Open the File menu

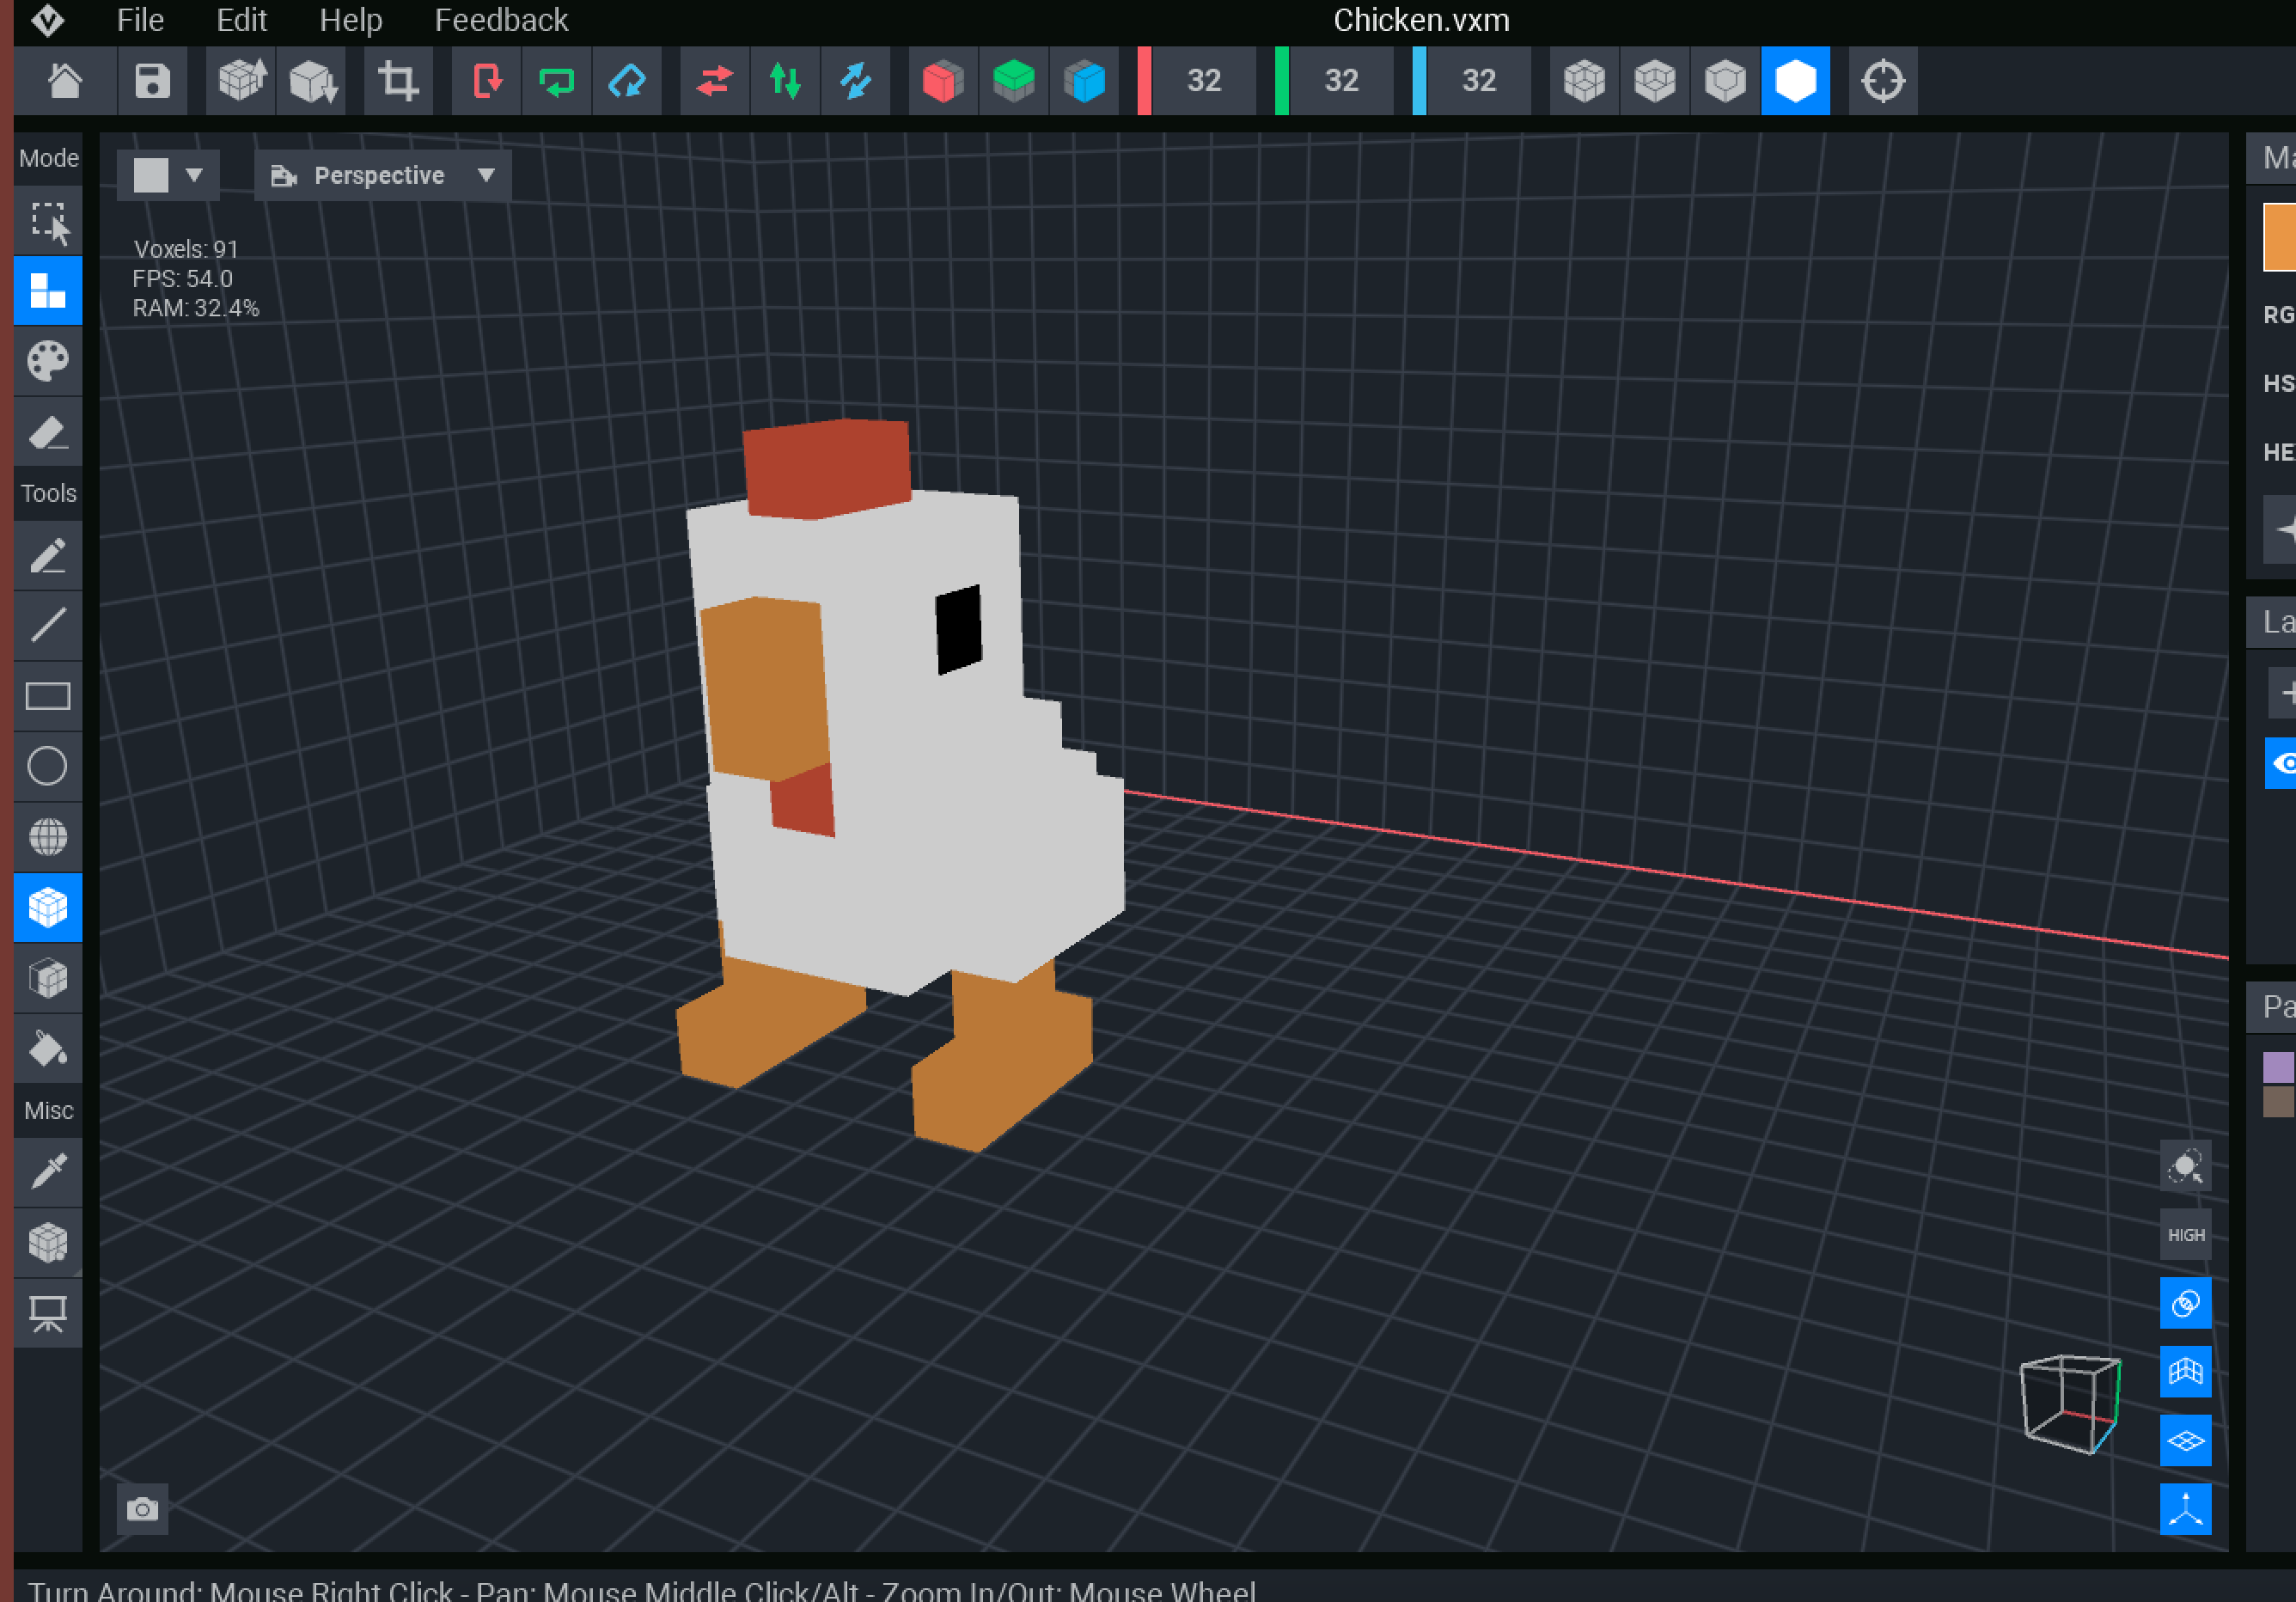point(140,20)
